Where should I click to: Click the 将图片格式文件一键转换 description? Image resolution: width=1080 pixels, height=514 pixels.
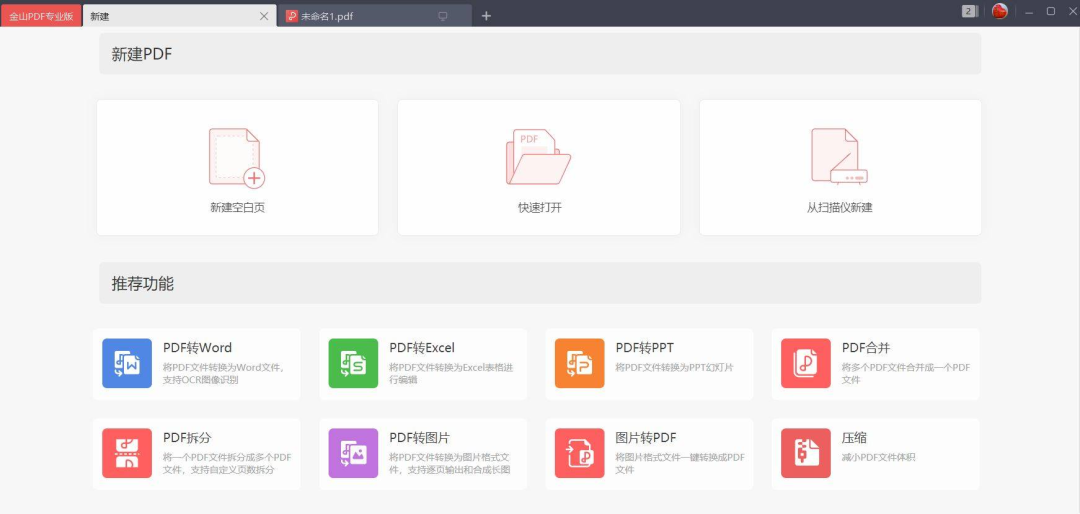(680, 464)
